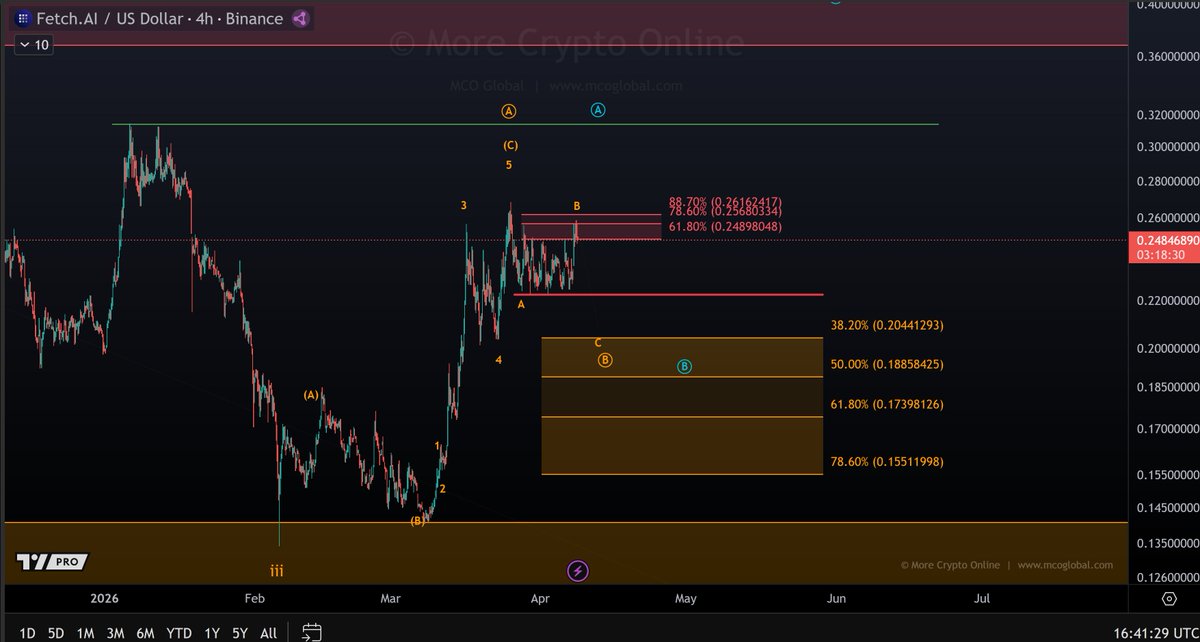Select the circled orange A wave label
1200x642 pixels.
(509, 111)
